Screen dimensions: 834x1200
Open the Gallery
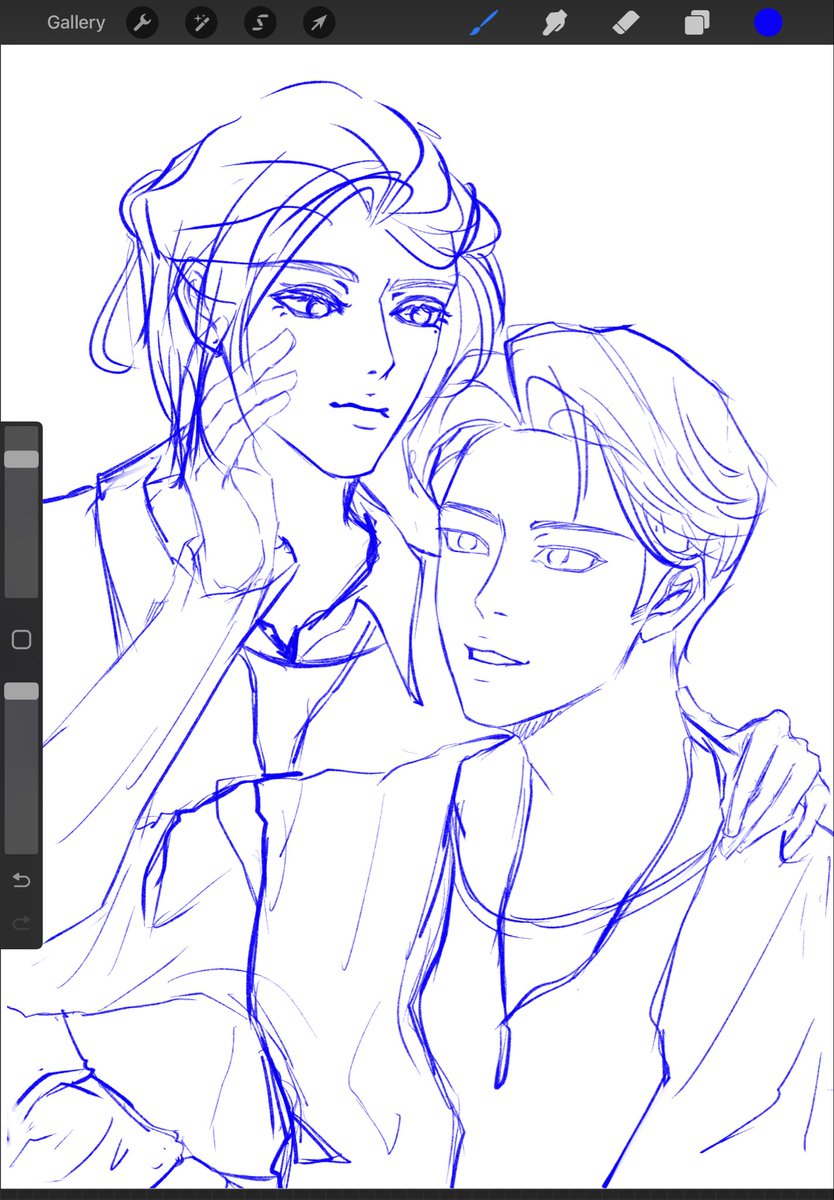click(76, 22)
